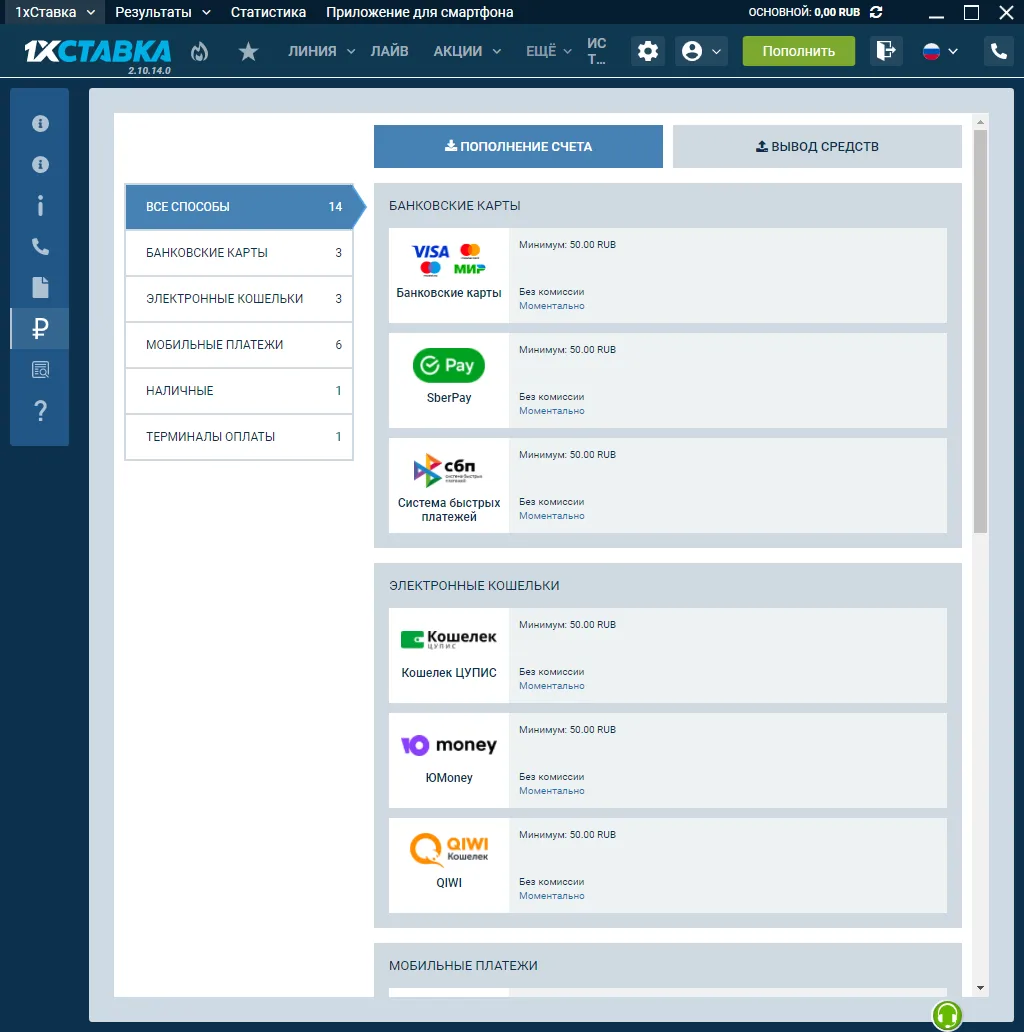
Task: Click the vertical scrollbar of the payment list
Action: (x=980, y=330)
